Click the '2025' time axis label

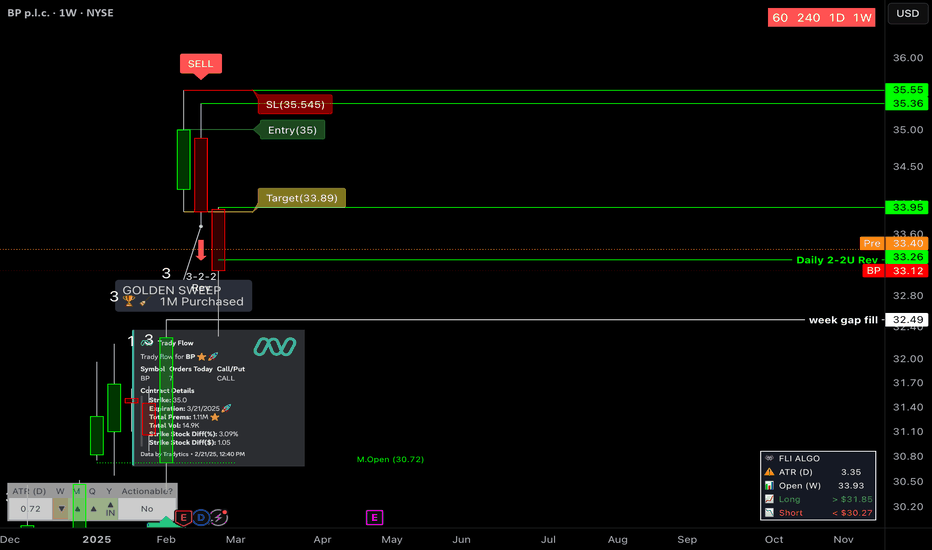click(x=96, y=540)
